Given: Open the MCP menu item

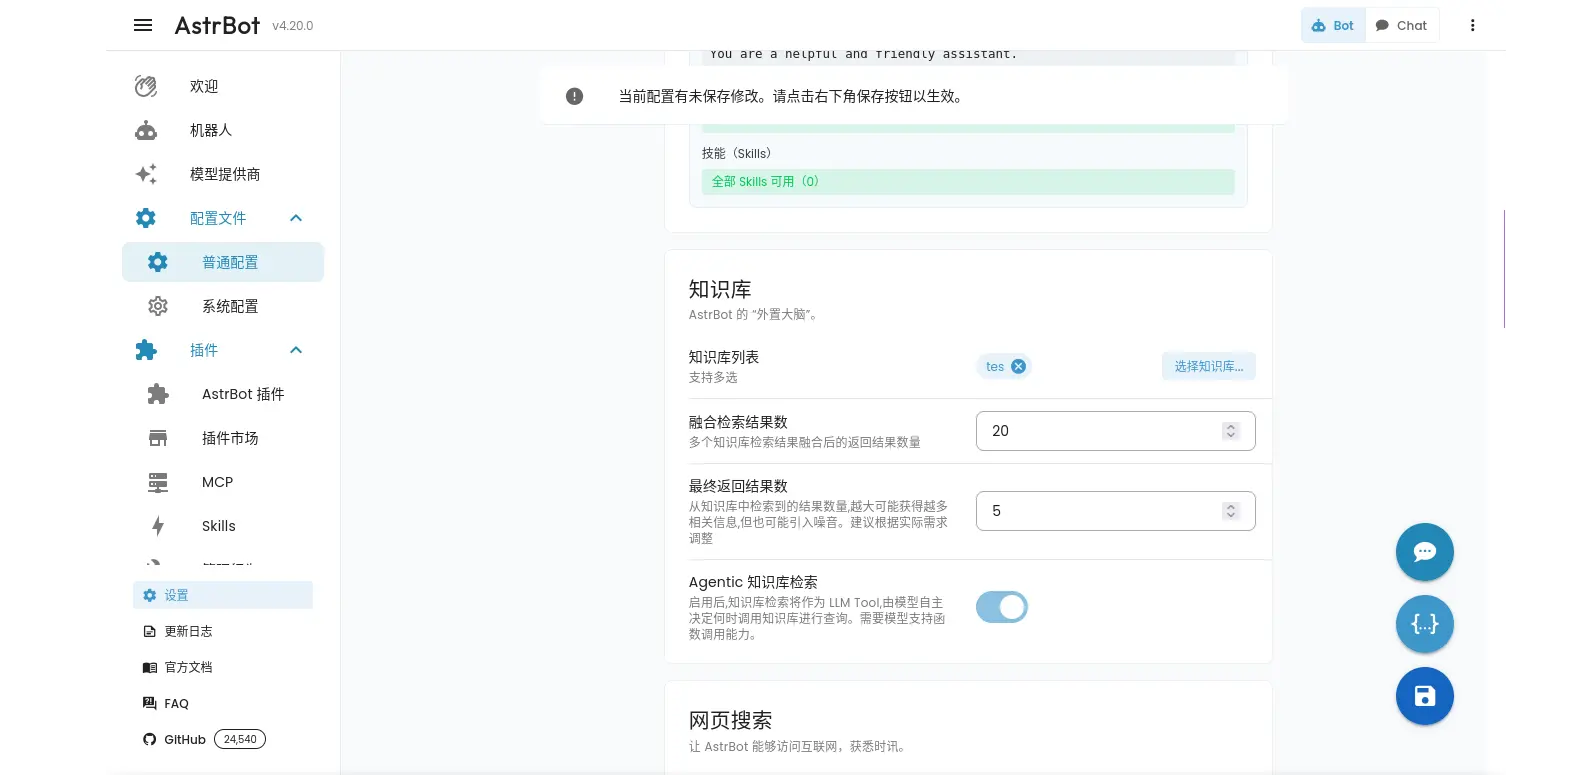Looking at the screenshot, I should (x=217, y=482).
